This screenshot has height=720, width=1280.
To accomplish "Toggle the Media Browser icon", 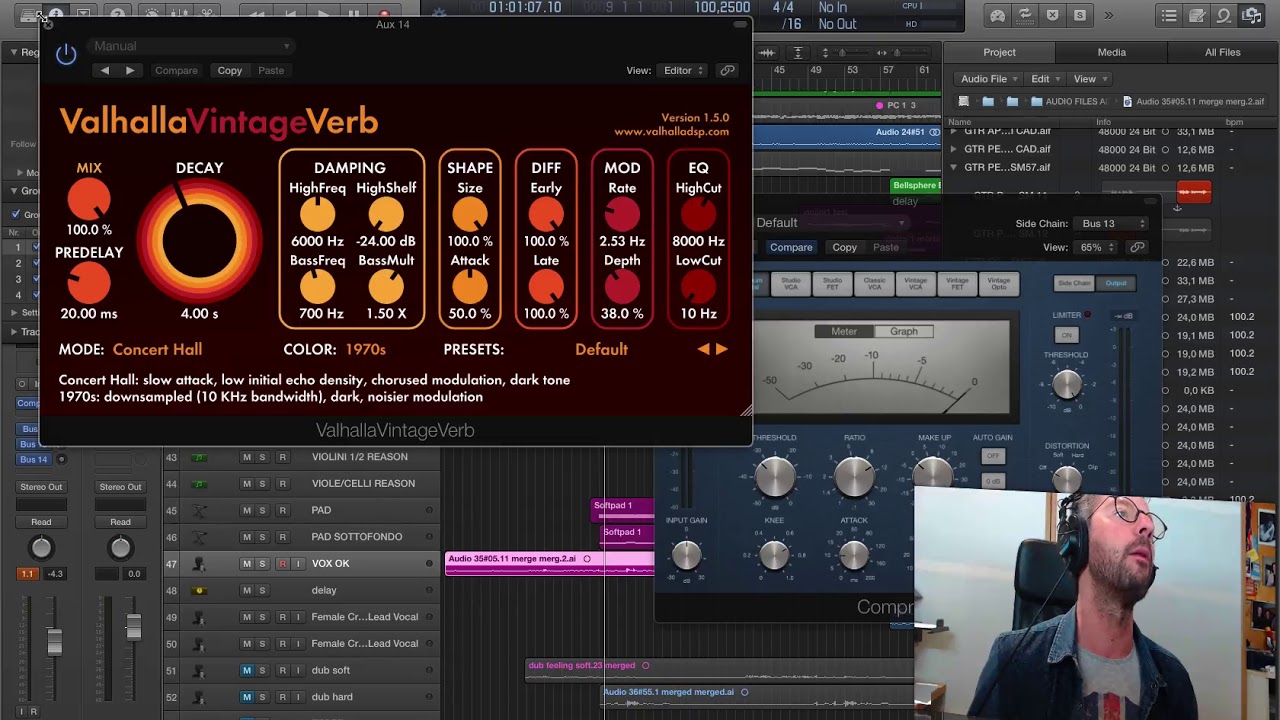I will [1251, 16].
